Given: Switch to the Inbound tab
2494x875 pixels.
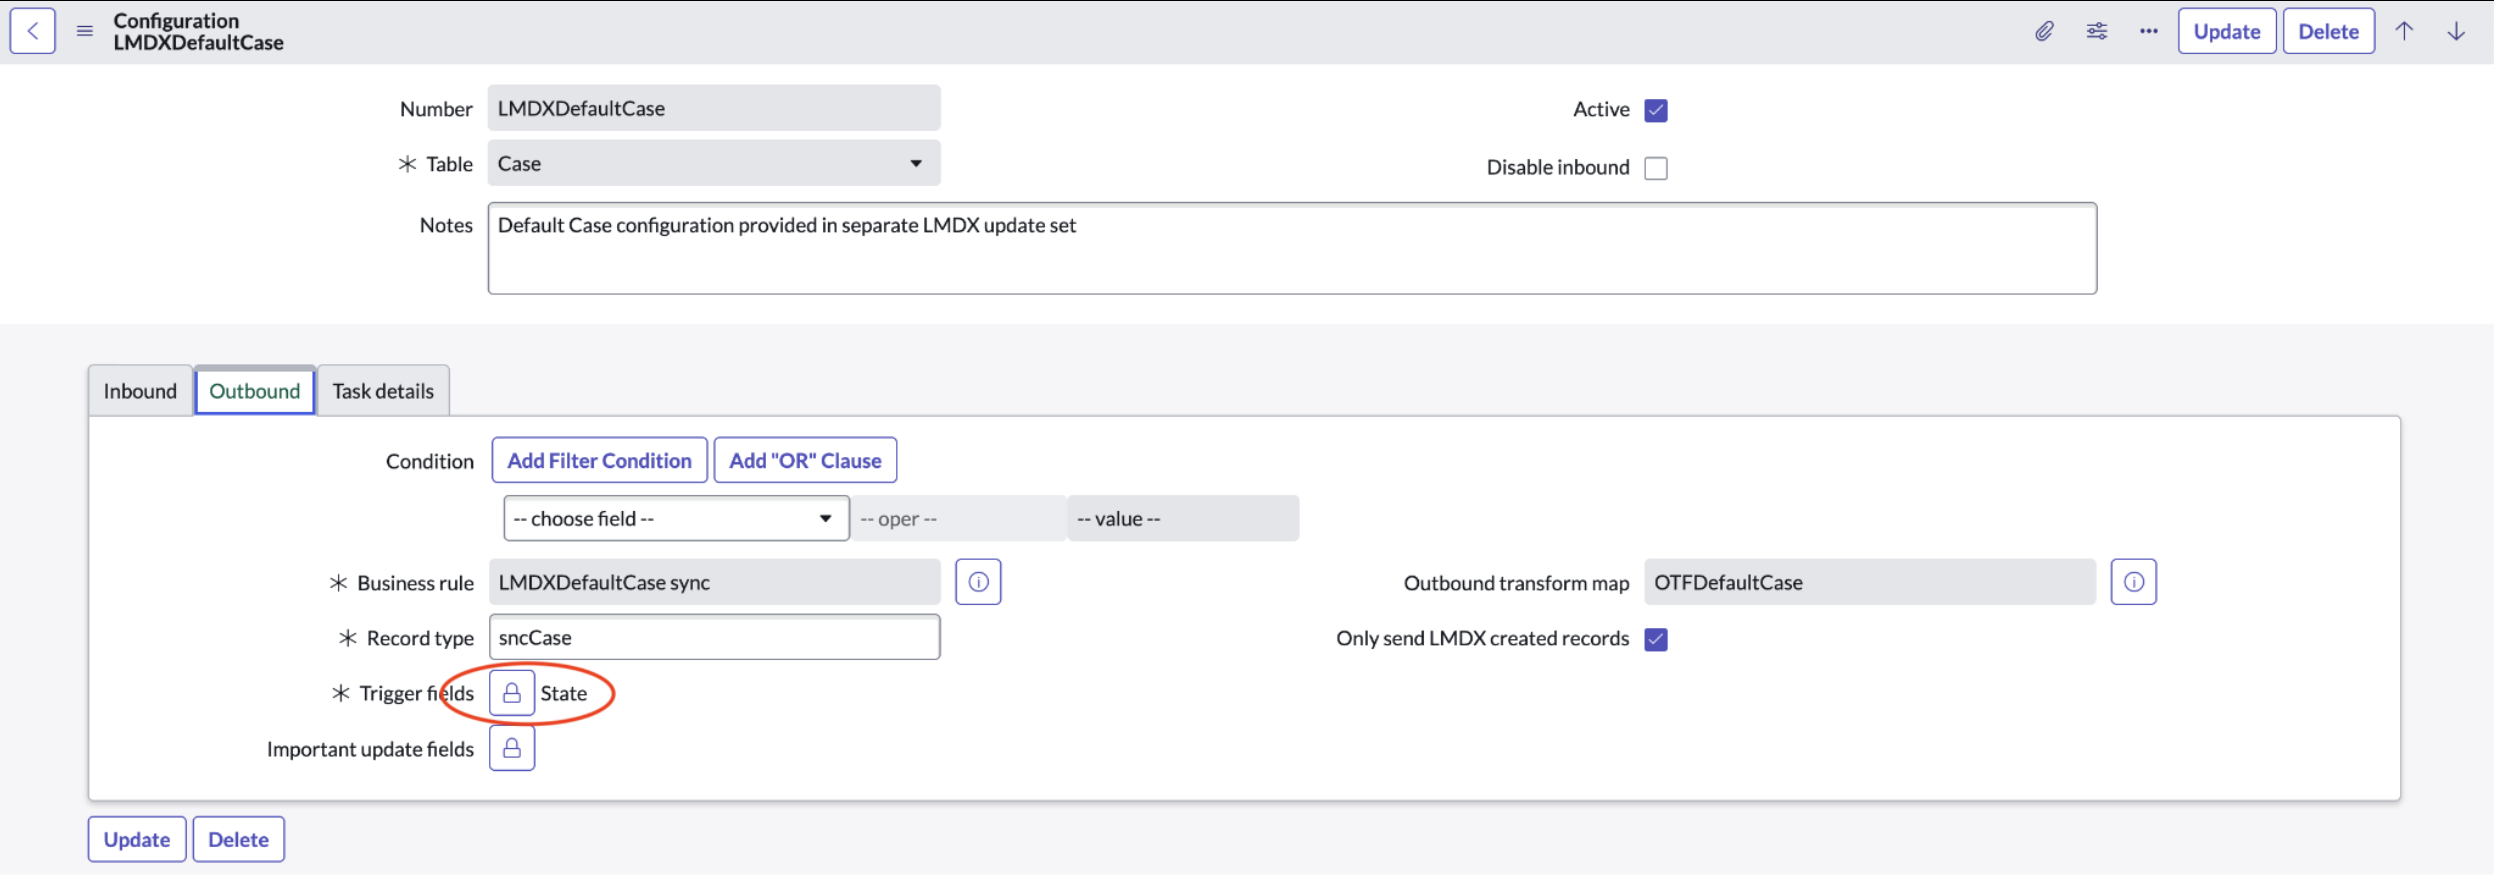Looking at the screenshot, I should coord(140,391).
